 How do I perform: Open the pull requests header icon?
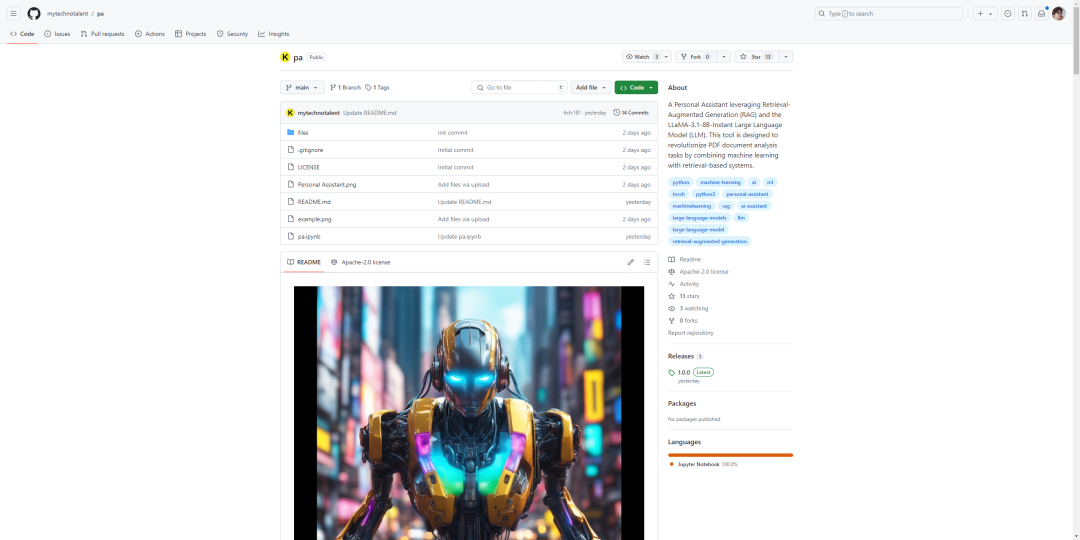tap(1024, 14)
